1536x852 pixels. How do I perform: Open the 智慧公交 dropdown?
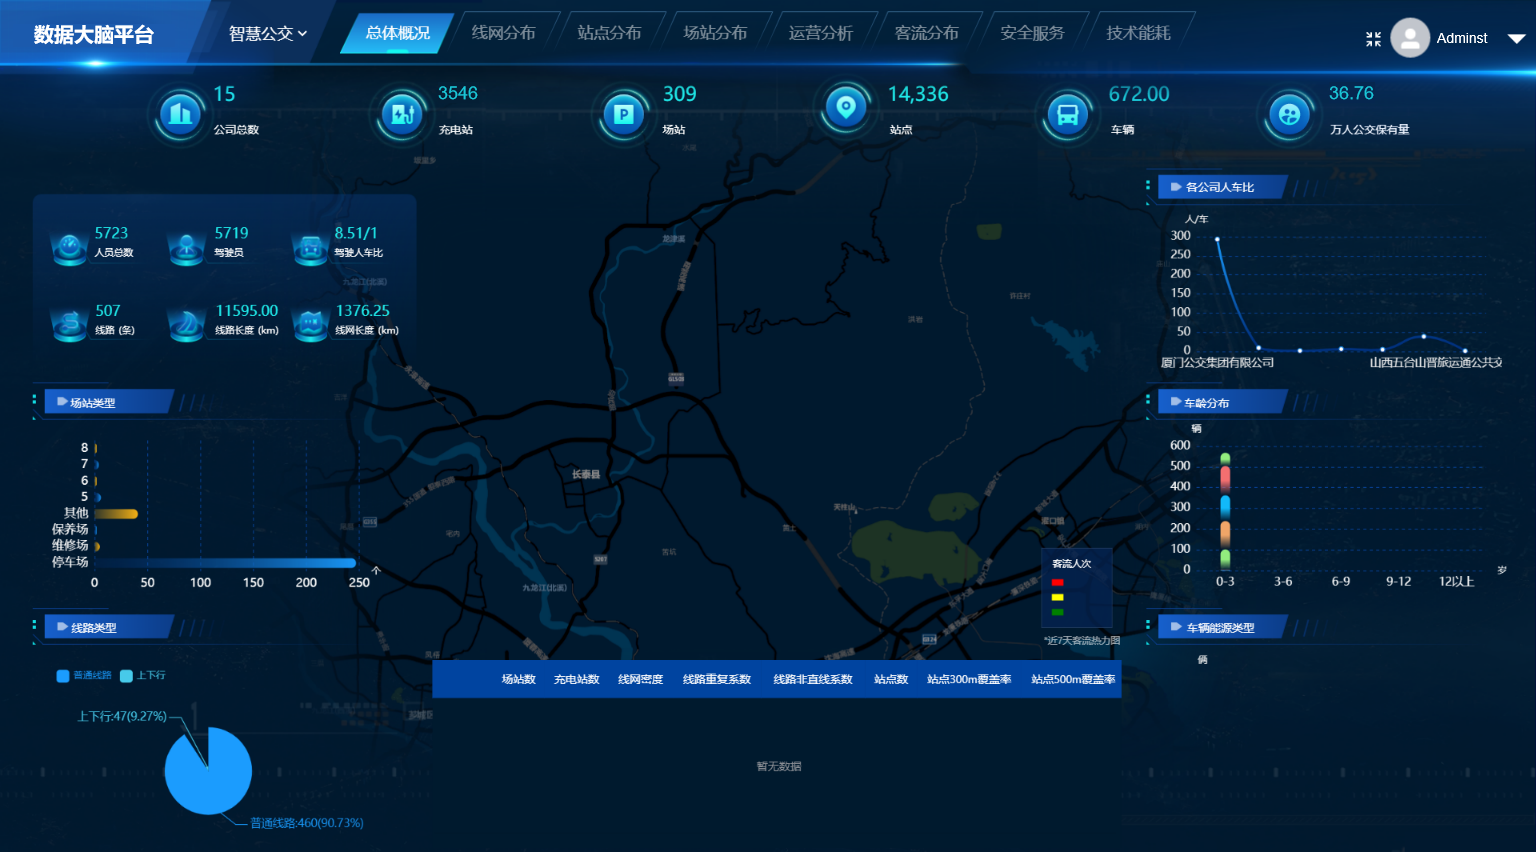click(267, 34)
